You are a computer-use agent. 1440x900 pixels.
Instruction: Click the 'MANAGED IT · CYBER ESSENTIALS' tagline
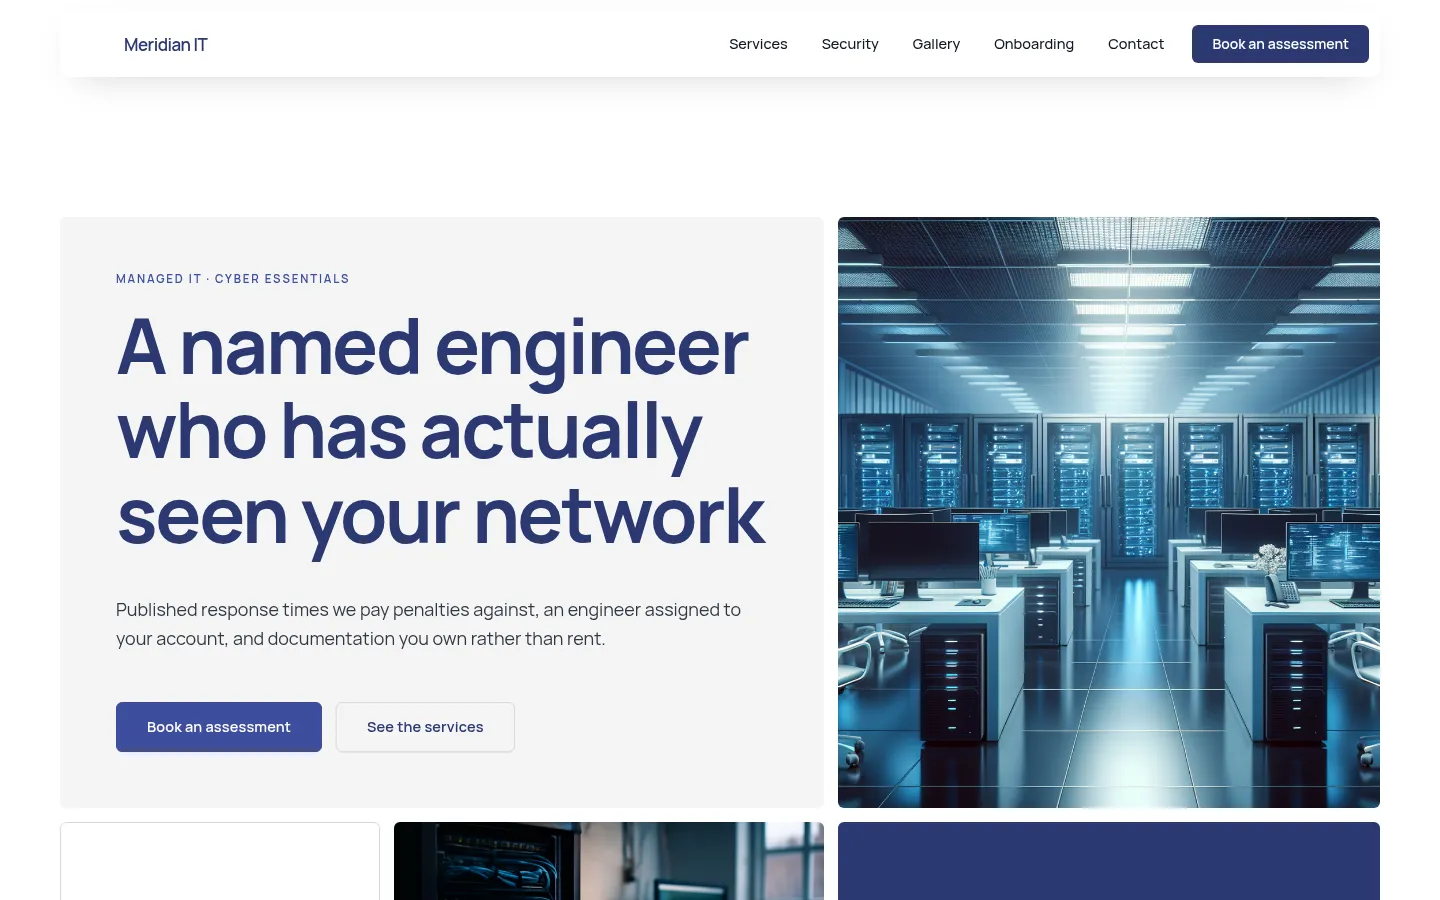click(233, 279)
